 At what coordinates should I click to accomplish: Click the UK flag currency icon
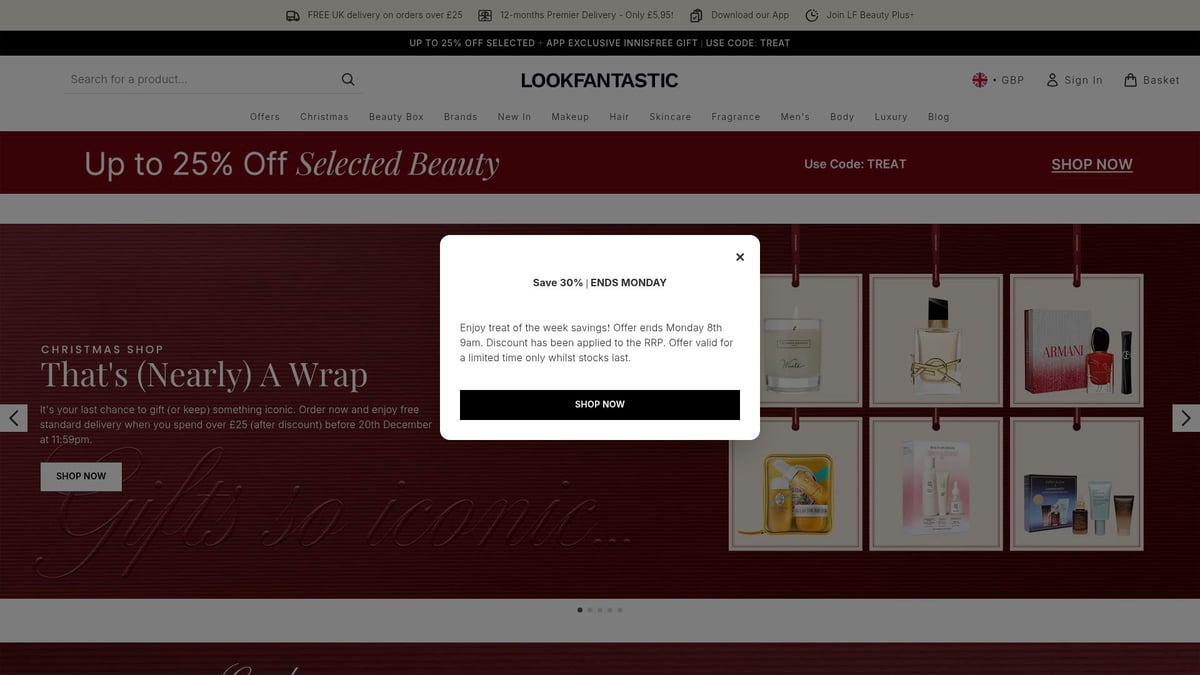coord(980,80)
